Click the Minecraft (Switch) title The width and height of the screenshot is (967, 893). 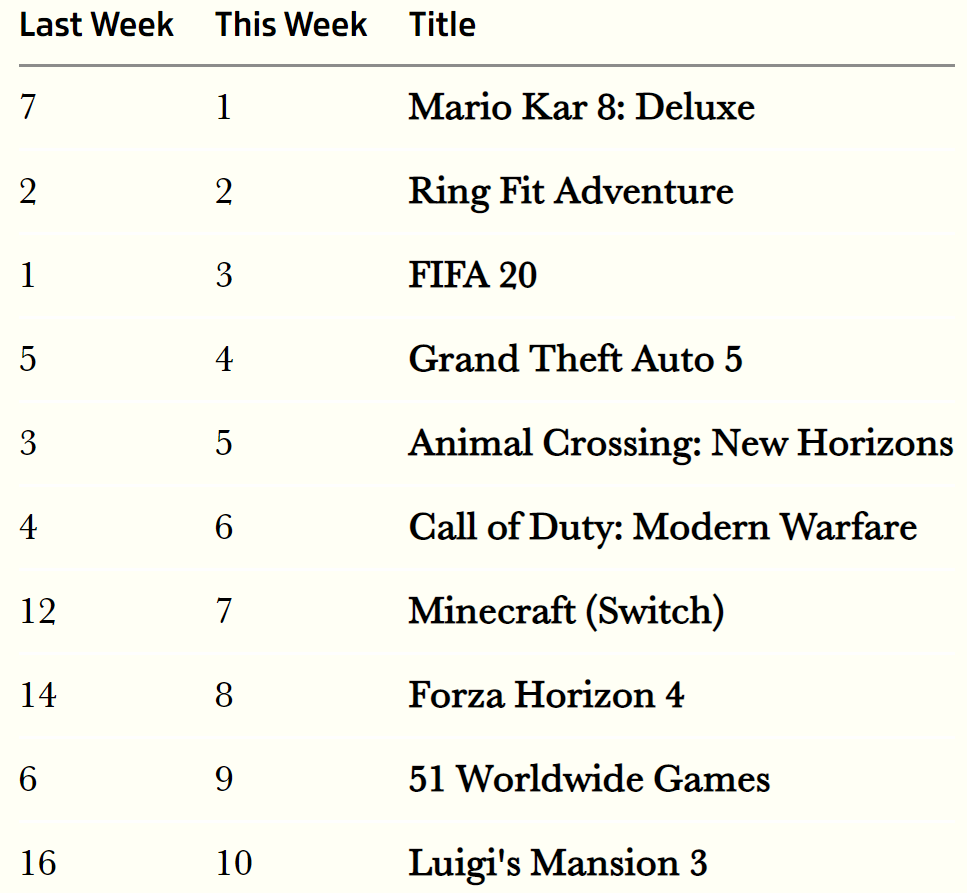[x=566, y=612]
